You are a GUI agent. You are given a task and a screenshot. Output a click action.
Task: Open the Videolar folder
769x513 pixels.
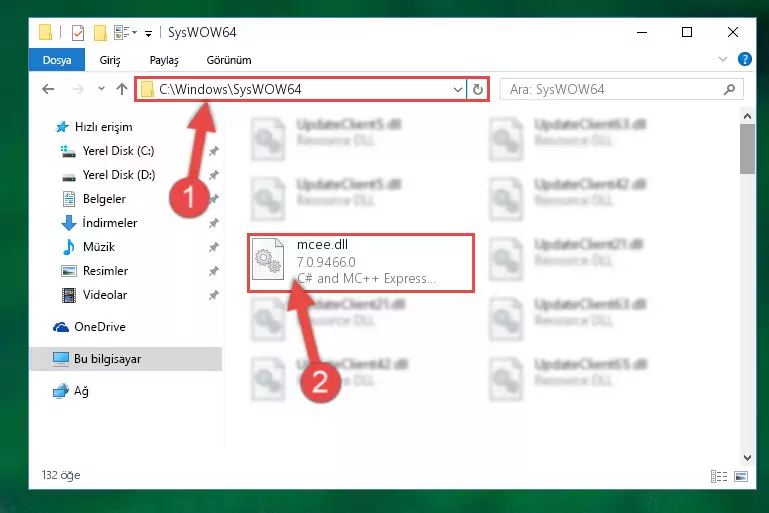(x=104, y=295)
